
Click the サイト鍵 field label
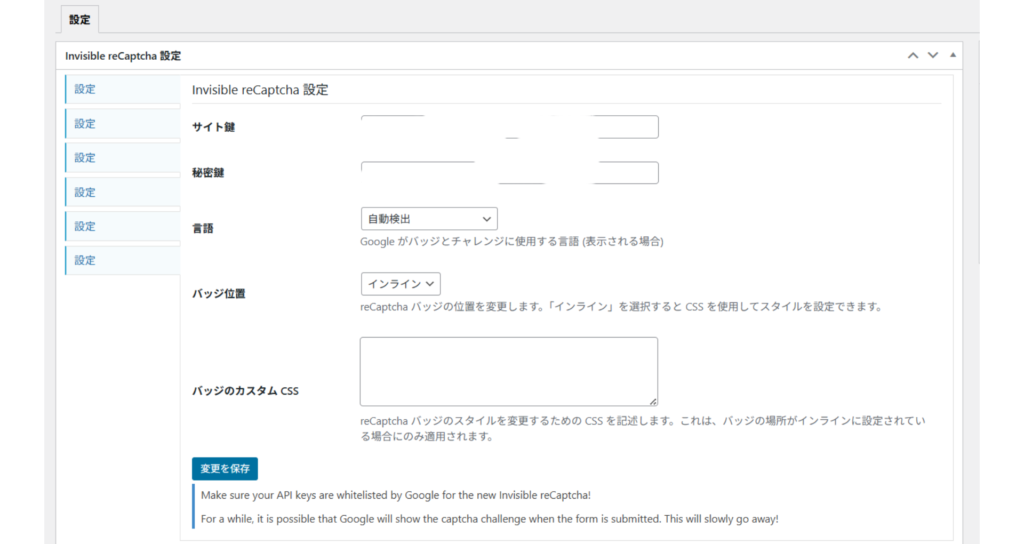(x=213, y=127)
